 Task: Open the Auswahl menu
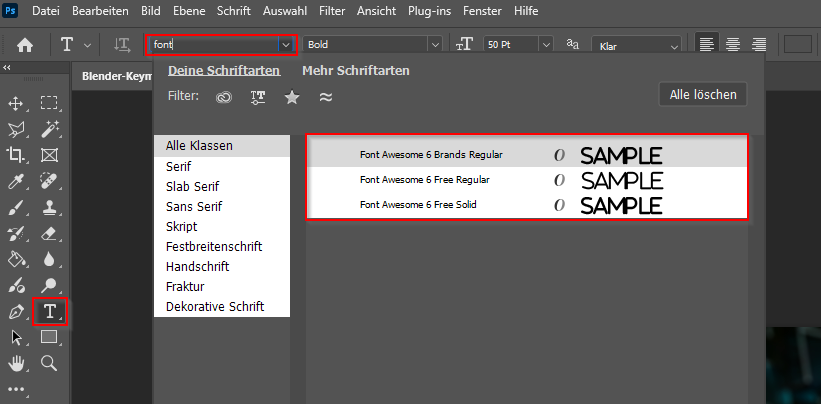(x=285, y=10)
